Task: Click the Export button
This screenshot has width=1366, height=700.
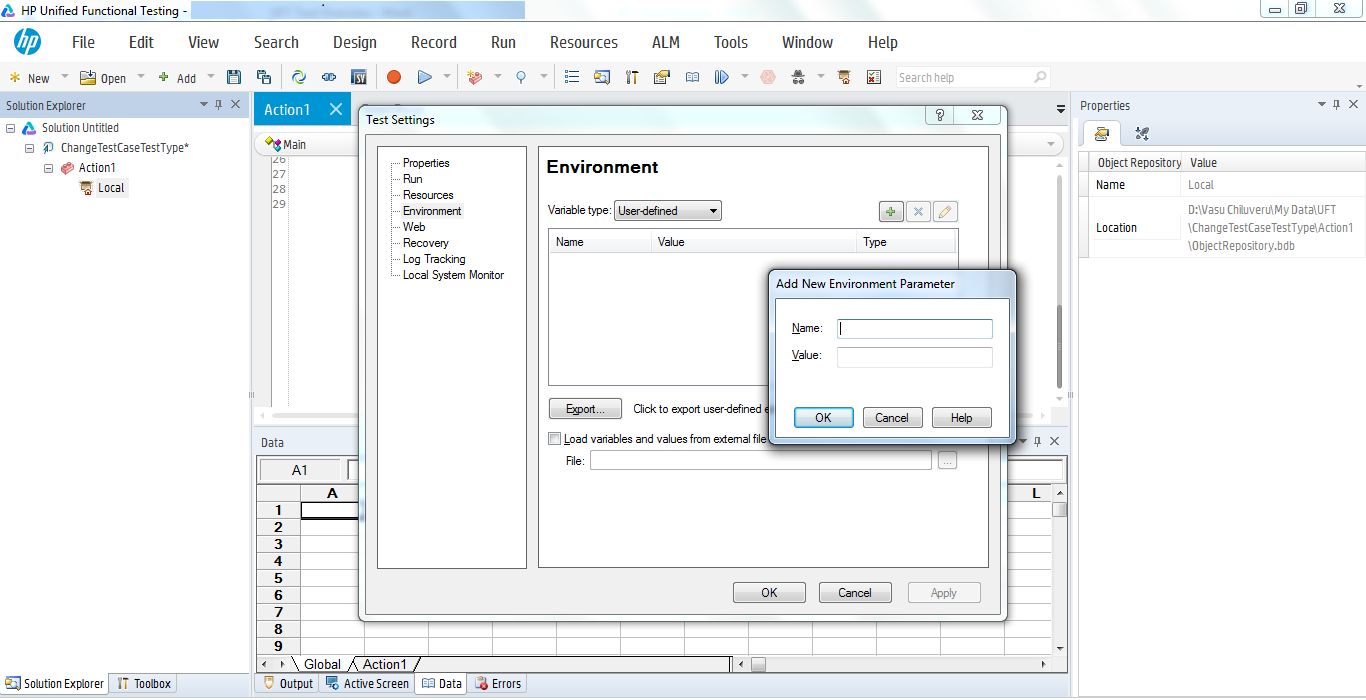Action: (x=585, y=409)
